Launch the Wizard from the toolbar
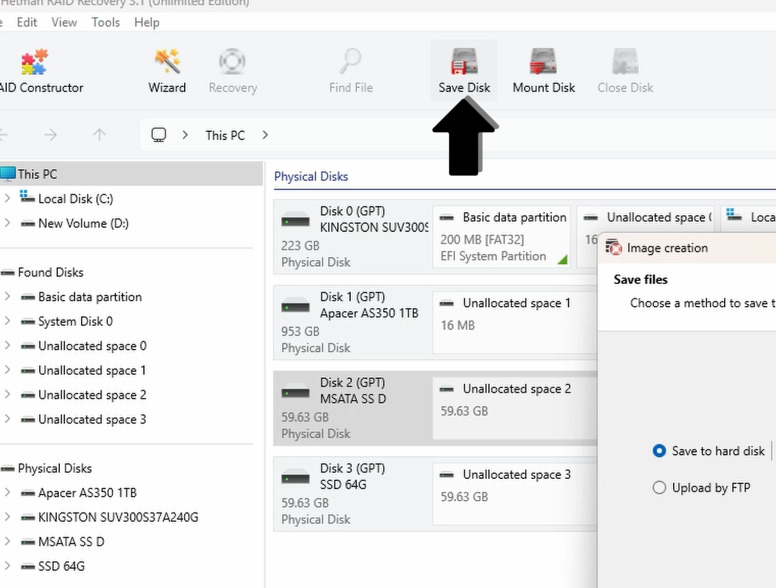 point(167,71)
